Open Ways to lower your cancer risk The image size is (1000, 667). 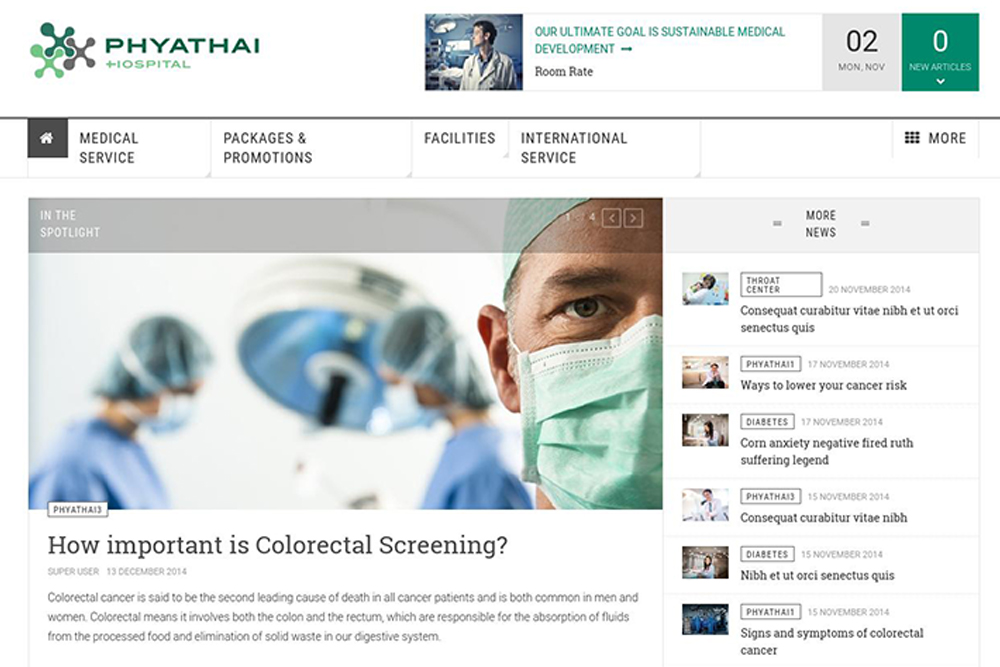tap(823, 385)
